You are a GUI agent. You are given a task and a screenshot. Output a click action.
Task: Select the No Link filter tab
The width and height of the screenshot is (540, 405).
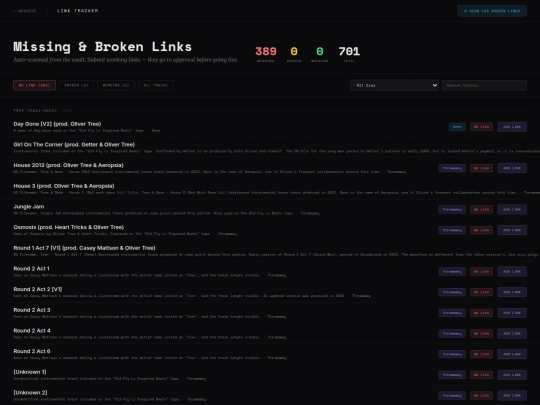[34, 85]
